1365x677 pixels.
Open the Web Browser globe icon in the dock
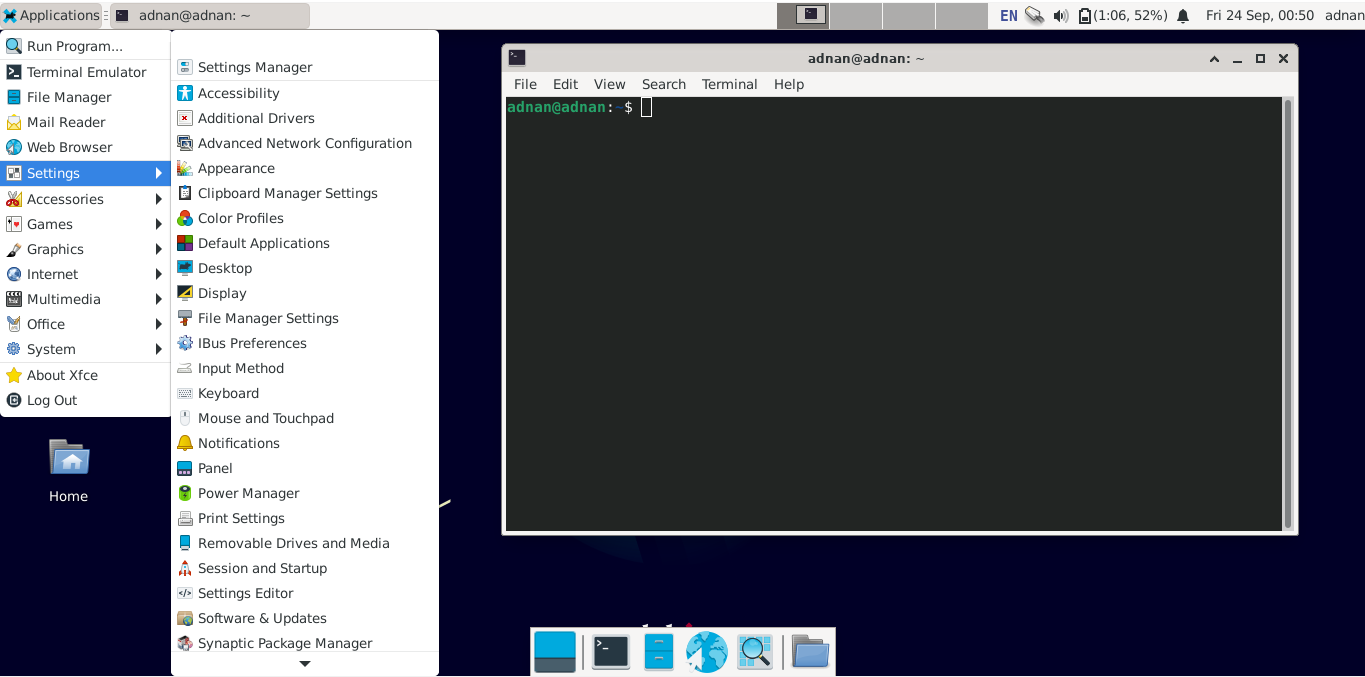(x=705, y=651)
